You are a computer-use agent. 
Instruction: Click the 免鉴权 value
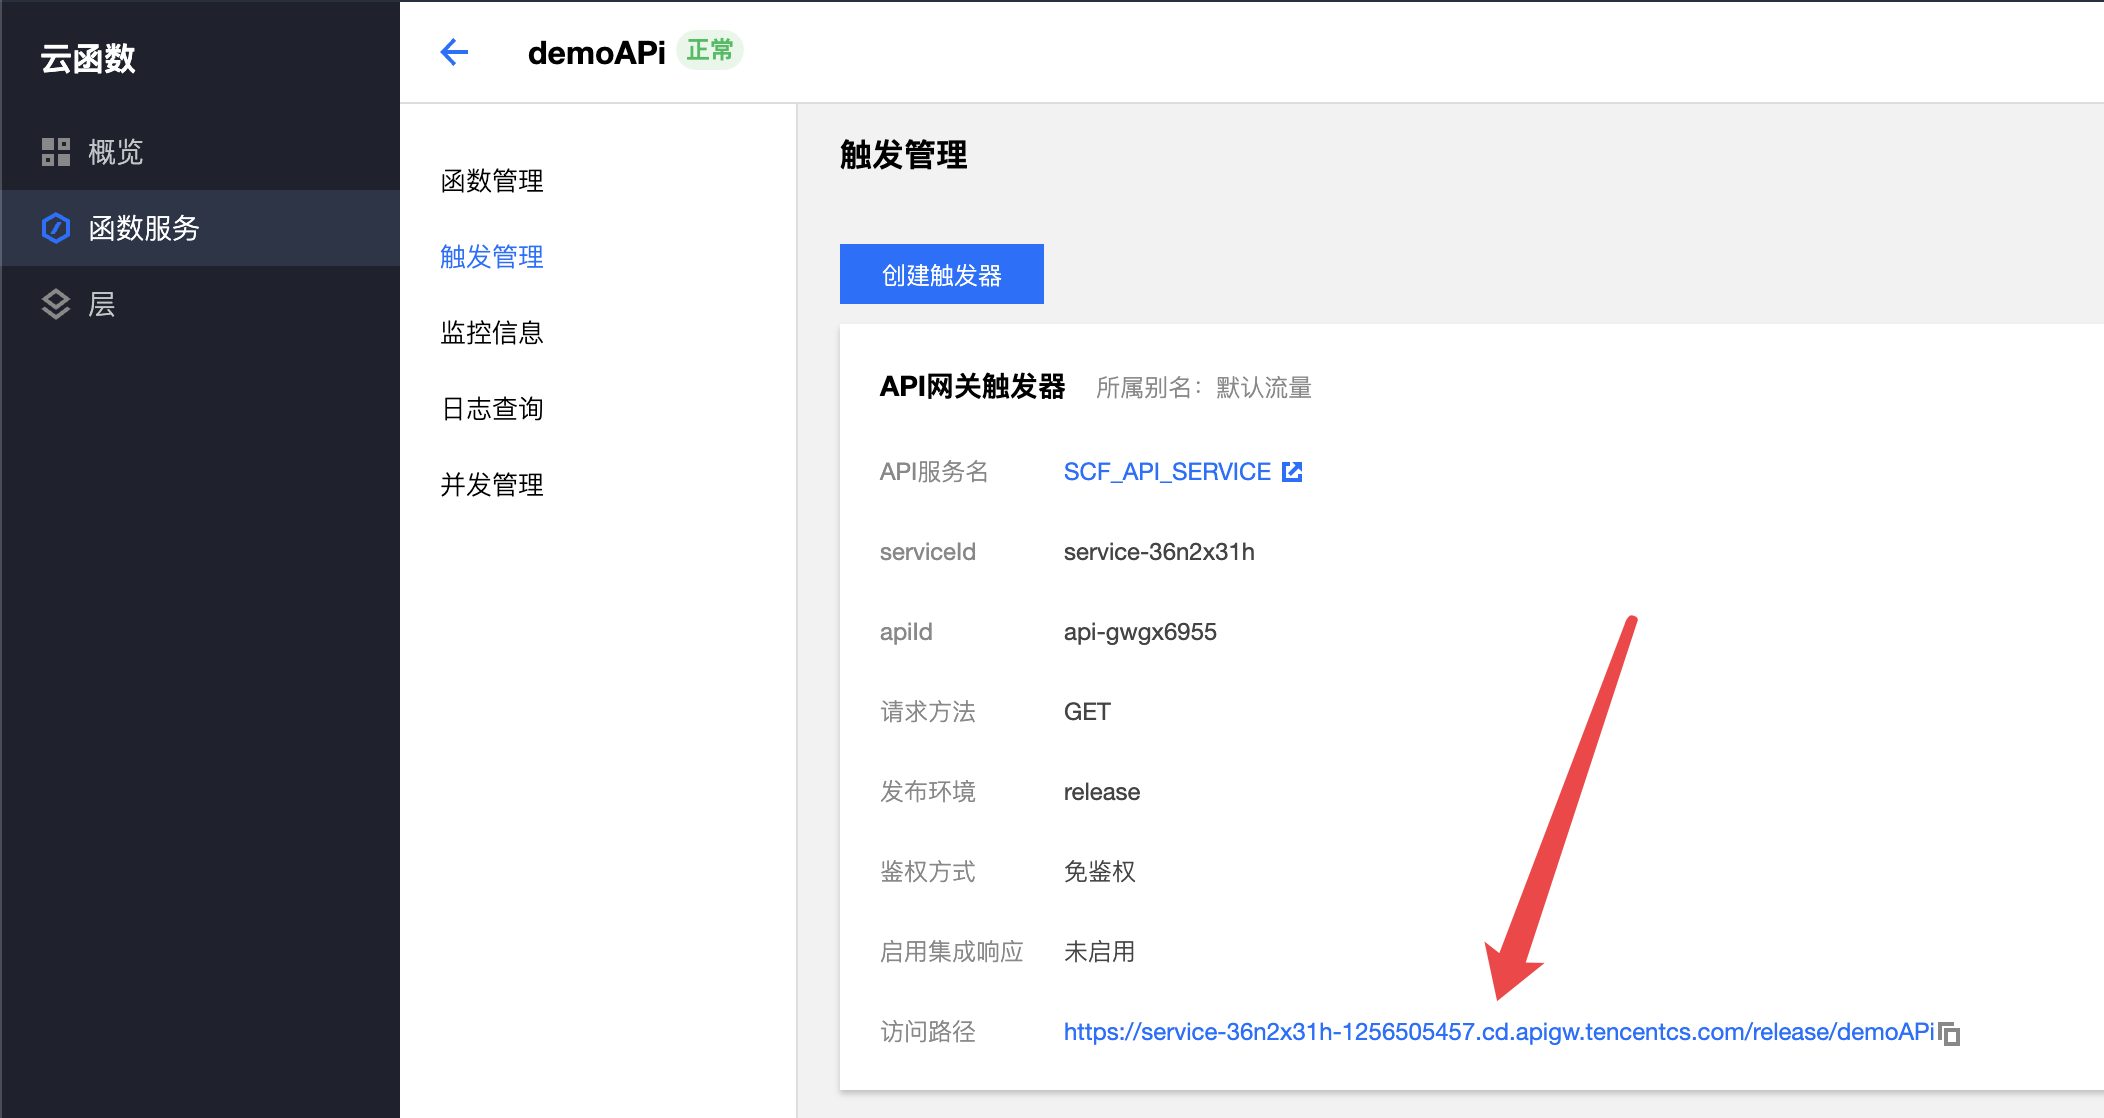coord(1100,872)
